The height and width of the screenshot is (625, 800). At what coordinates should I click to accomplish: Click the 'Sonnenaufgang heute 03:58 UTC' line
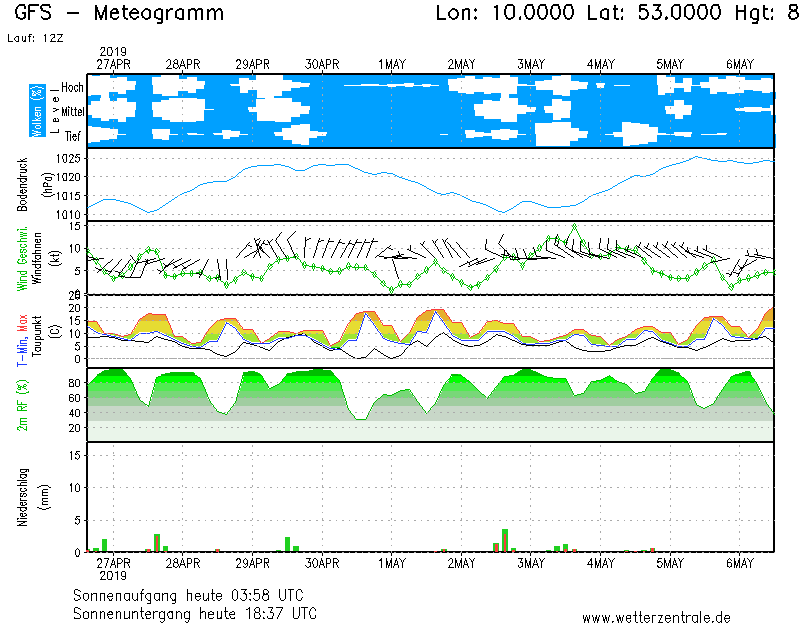(188, 595)
